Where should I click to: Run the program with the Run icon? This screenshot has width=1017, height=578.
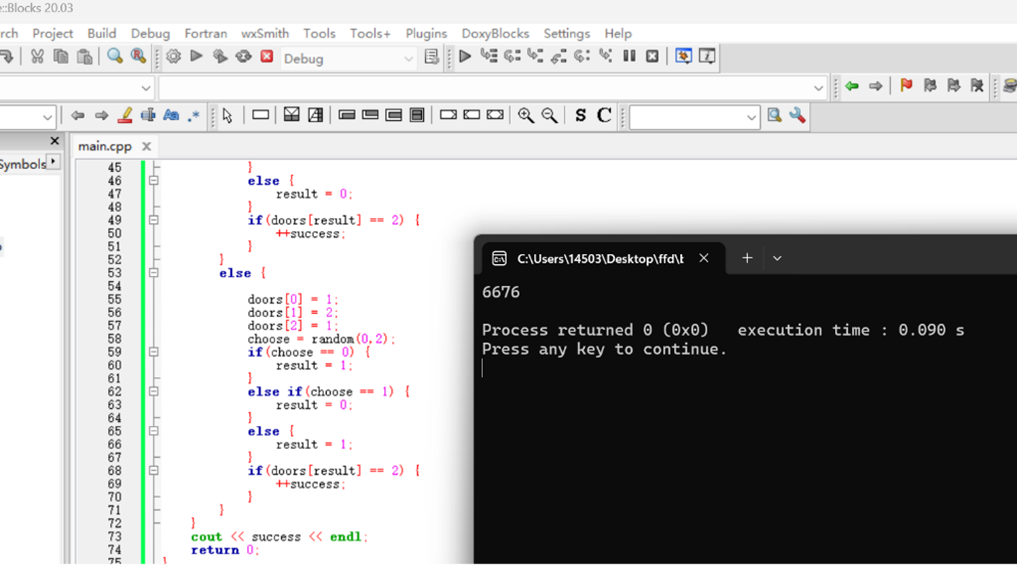click(x=197, y=56)
